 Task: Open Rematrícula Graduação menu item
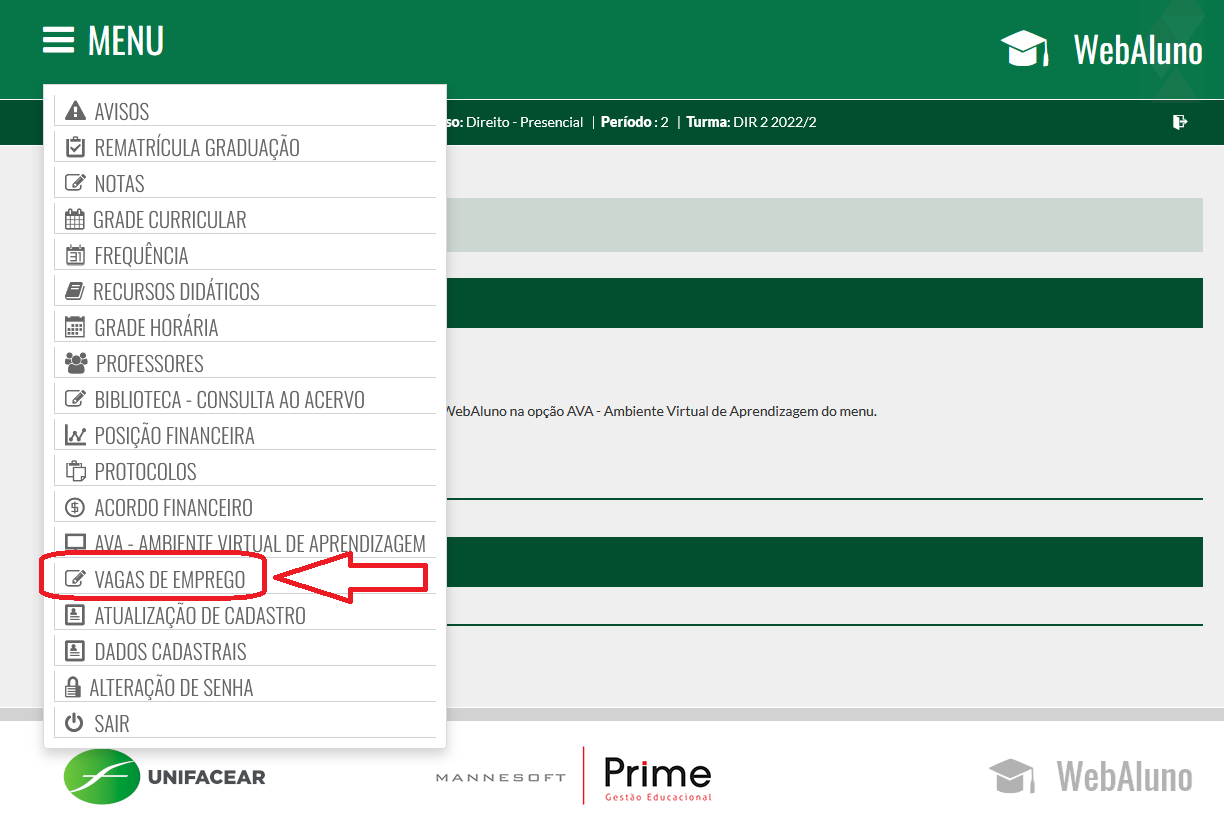[x=196, y=148]
